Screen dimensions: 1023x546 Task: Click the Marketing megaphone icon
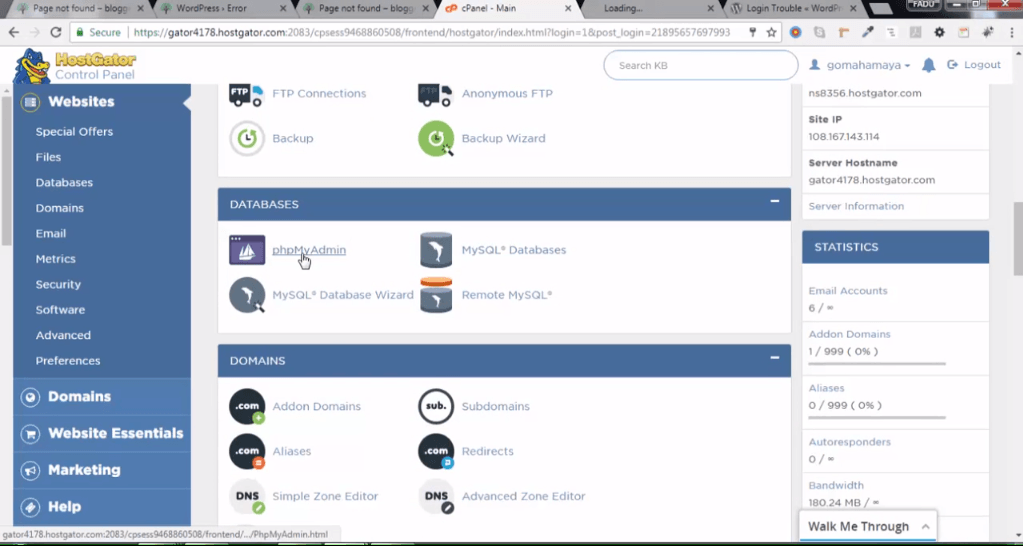click(x=30, y=470)
